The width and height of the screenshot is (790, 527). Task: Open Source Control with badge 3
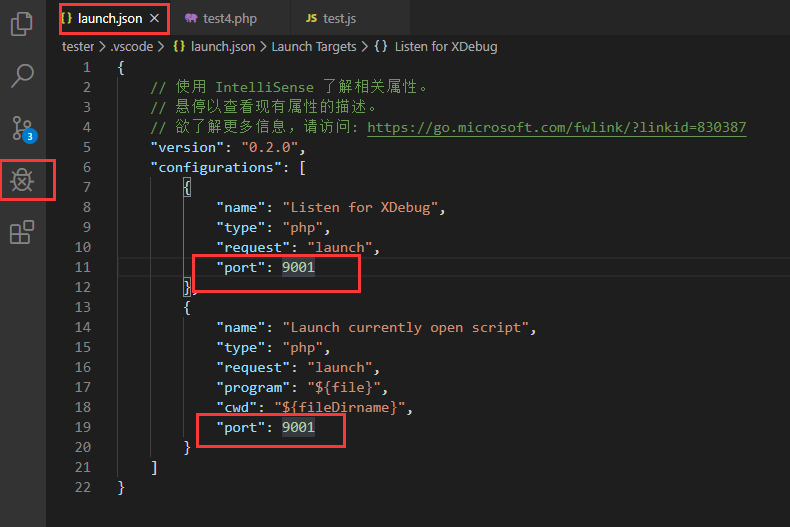24,129
